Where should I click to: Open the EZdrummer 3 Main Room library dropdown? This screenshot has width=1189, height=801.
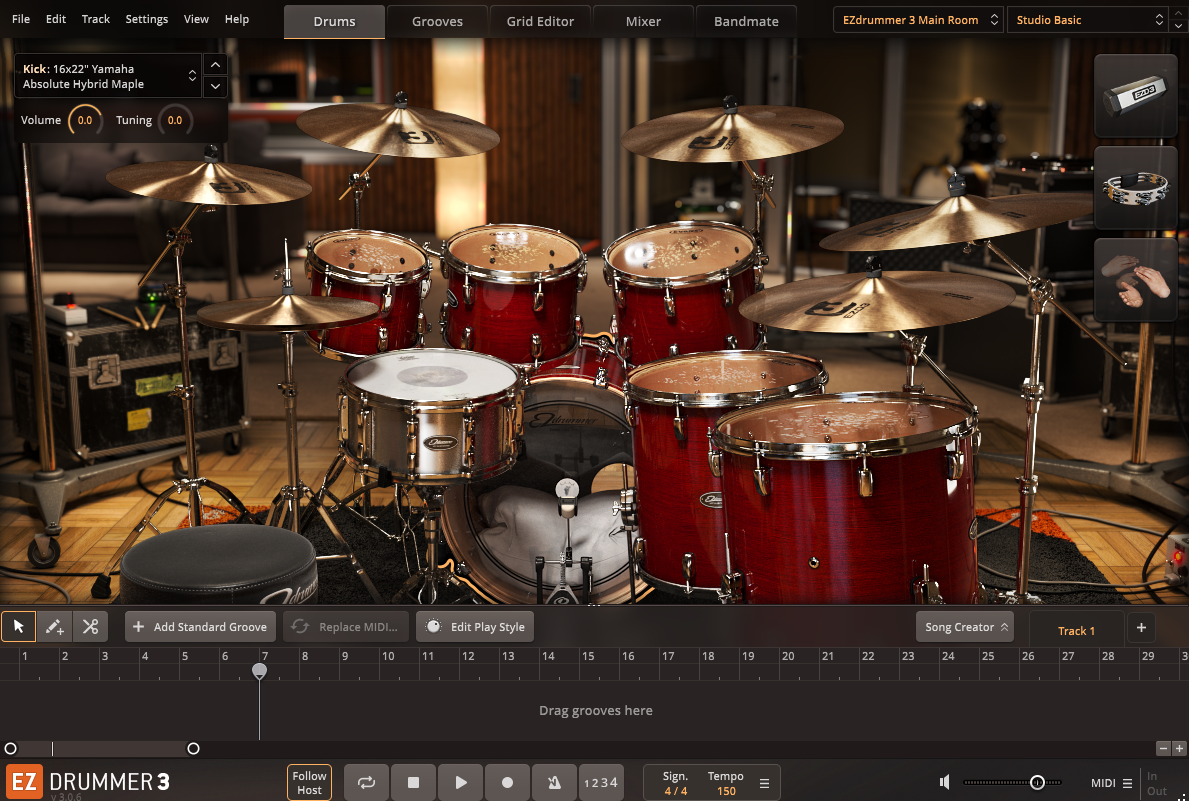tap(917, 19)
